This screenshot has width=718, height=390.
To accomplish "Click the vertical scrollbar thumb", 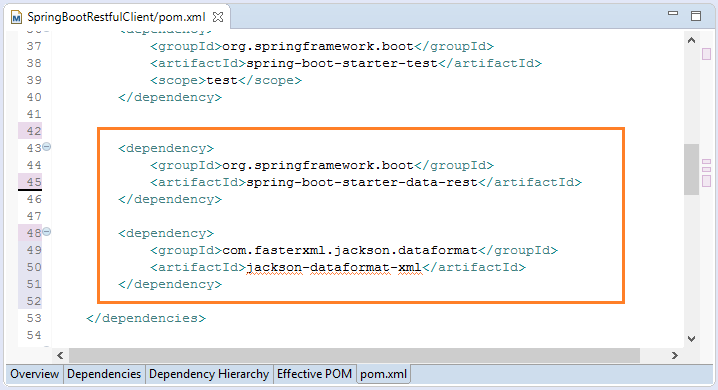I will pyautogui.click(x=691, y=169).
